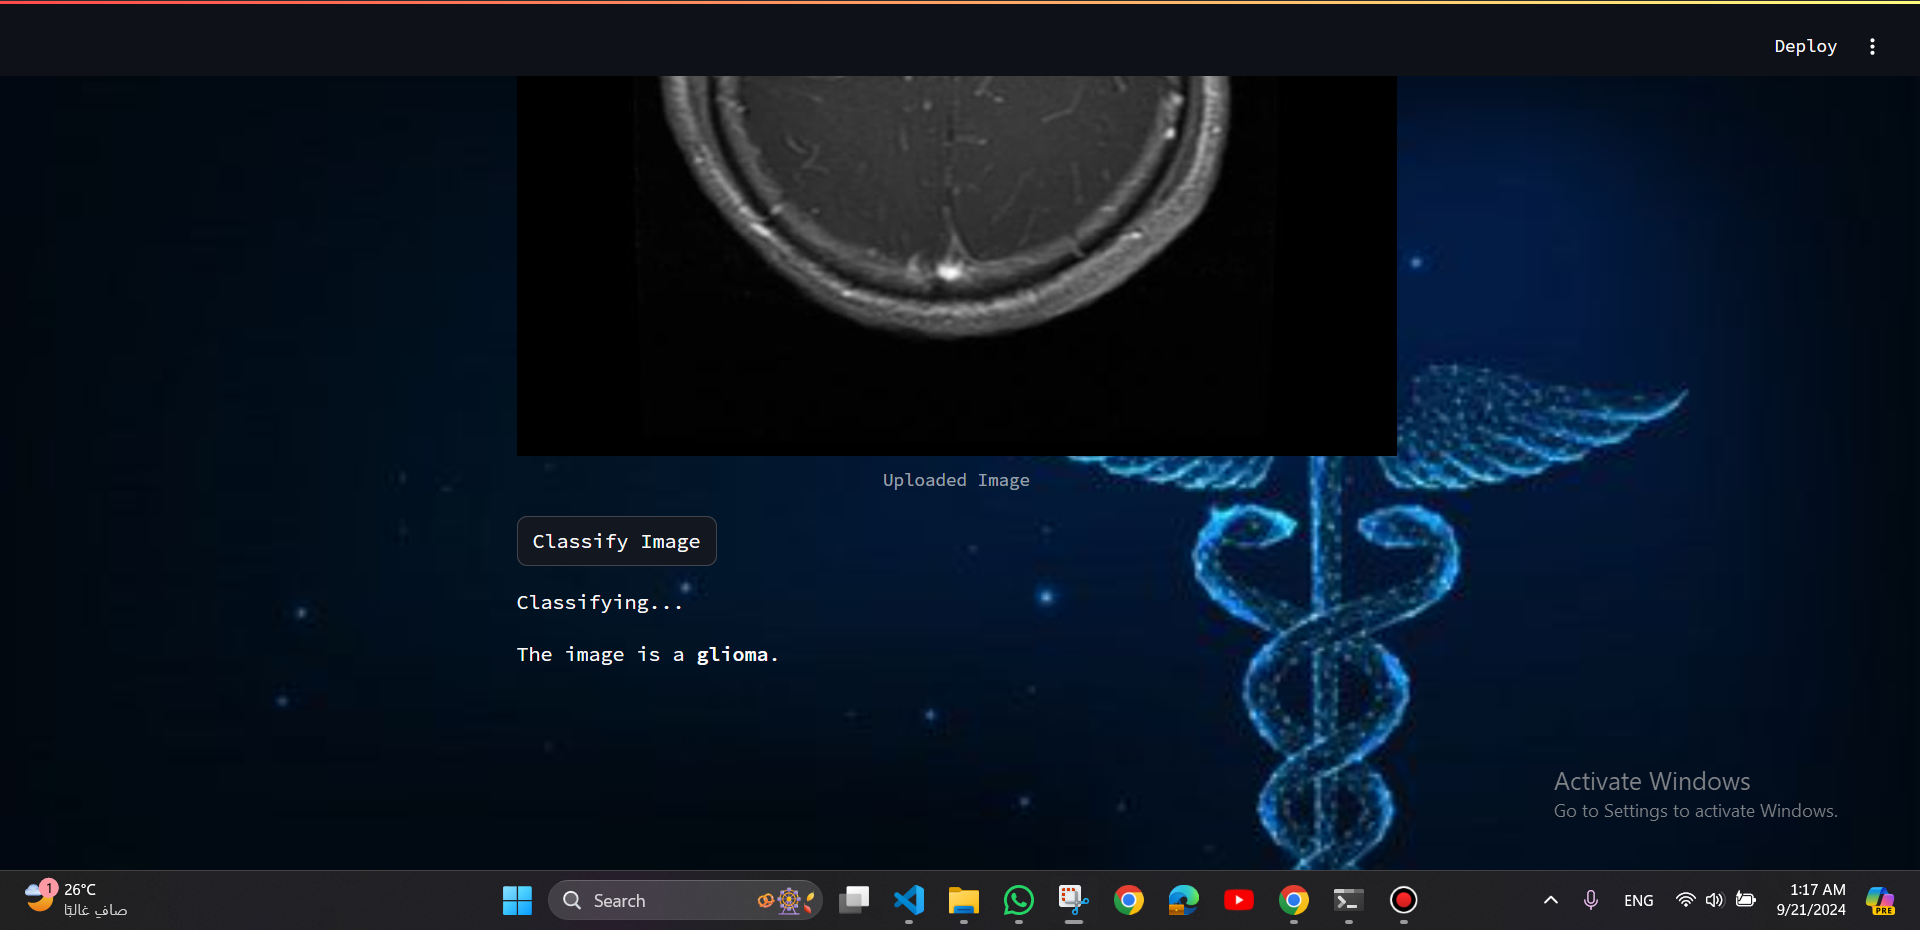The width and height of the screenshot is (1920, 930).
Task: Launch the Snipping Tool
Action: [x=1074, y=900]
